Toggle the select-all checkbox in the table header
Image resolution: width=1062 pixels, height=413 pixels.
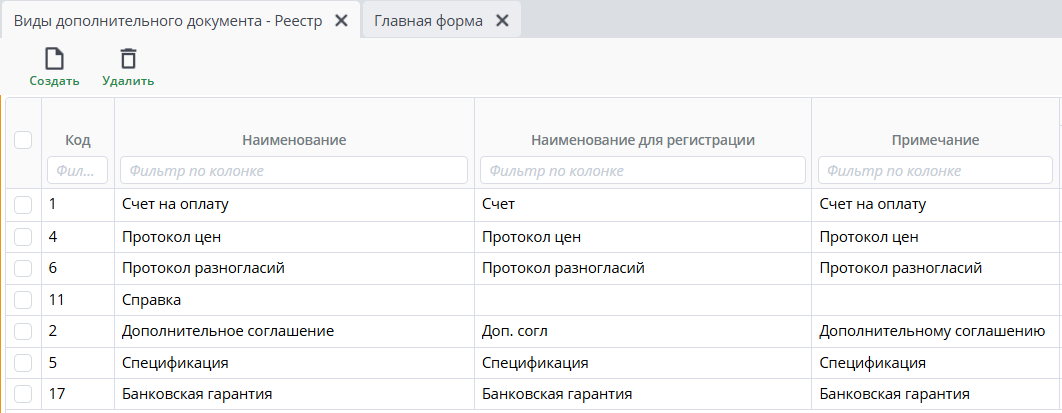(x=23, y=140)
